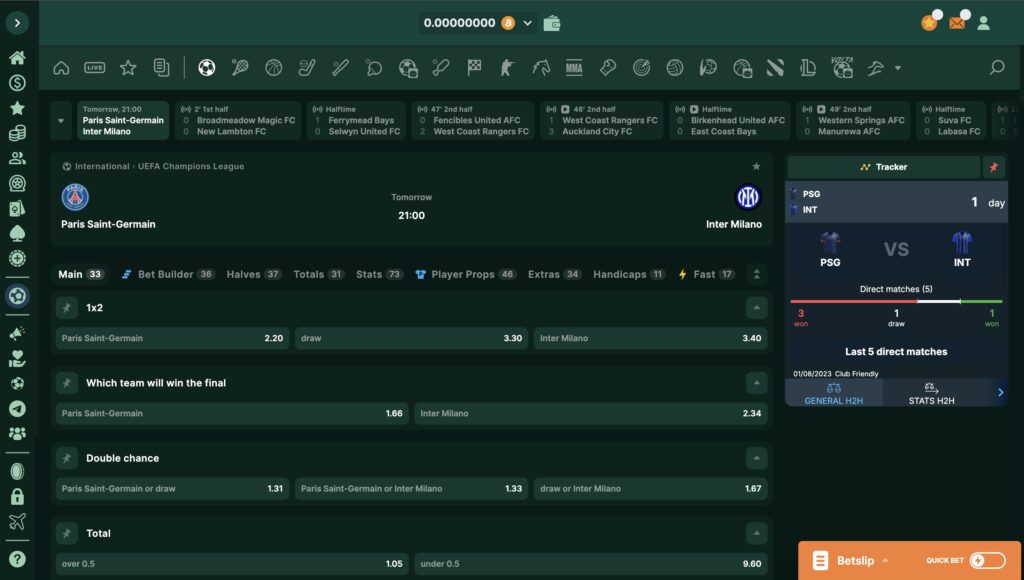Switch to Handicaps tab

629,274
